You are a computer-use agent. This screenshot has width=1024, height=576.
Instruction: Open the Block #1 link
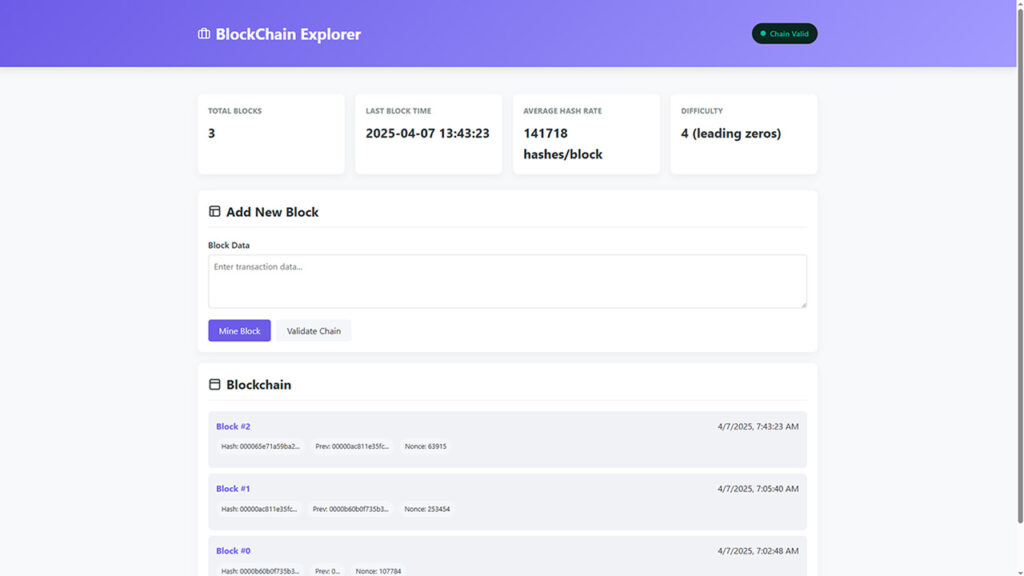[x=233, y=488]
